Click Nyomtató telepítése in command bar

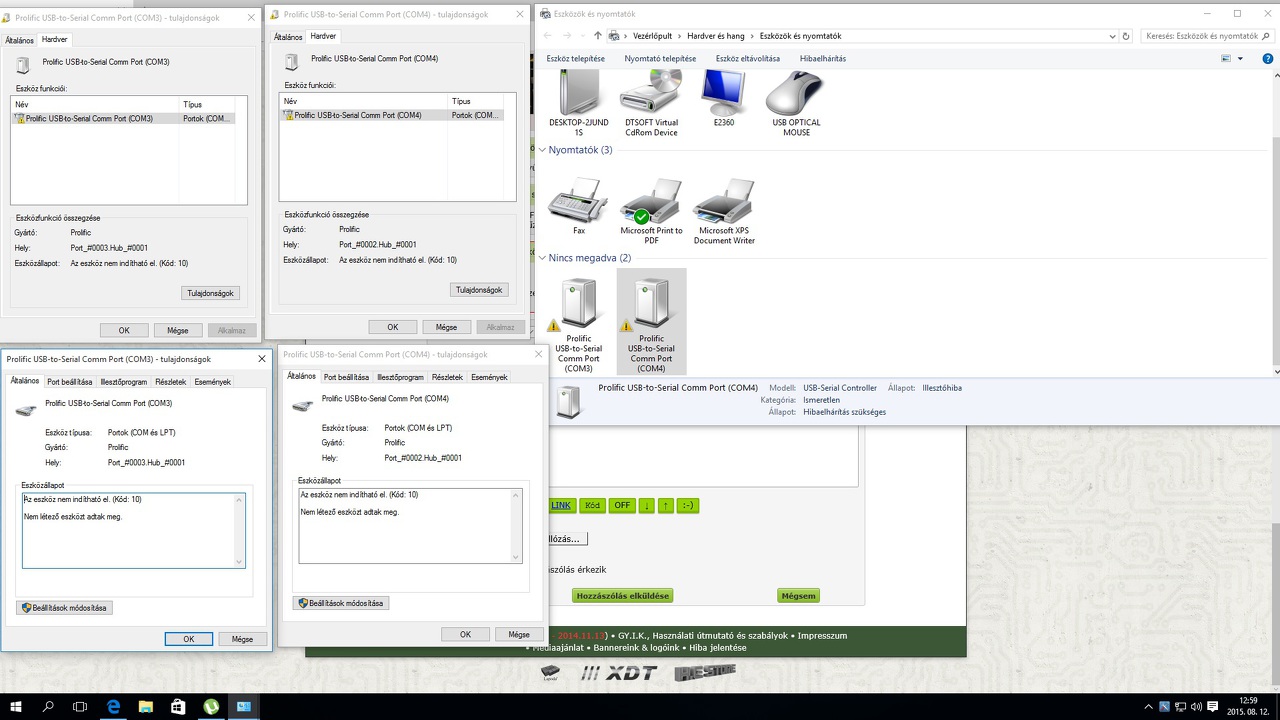660,59
